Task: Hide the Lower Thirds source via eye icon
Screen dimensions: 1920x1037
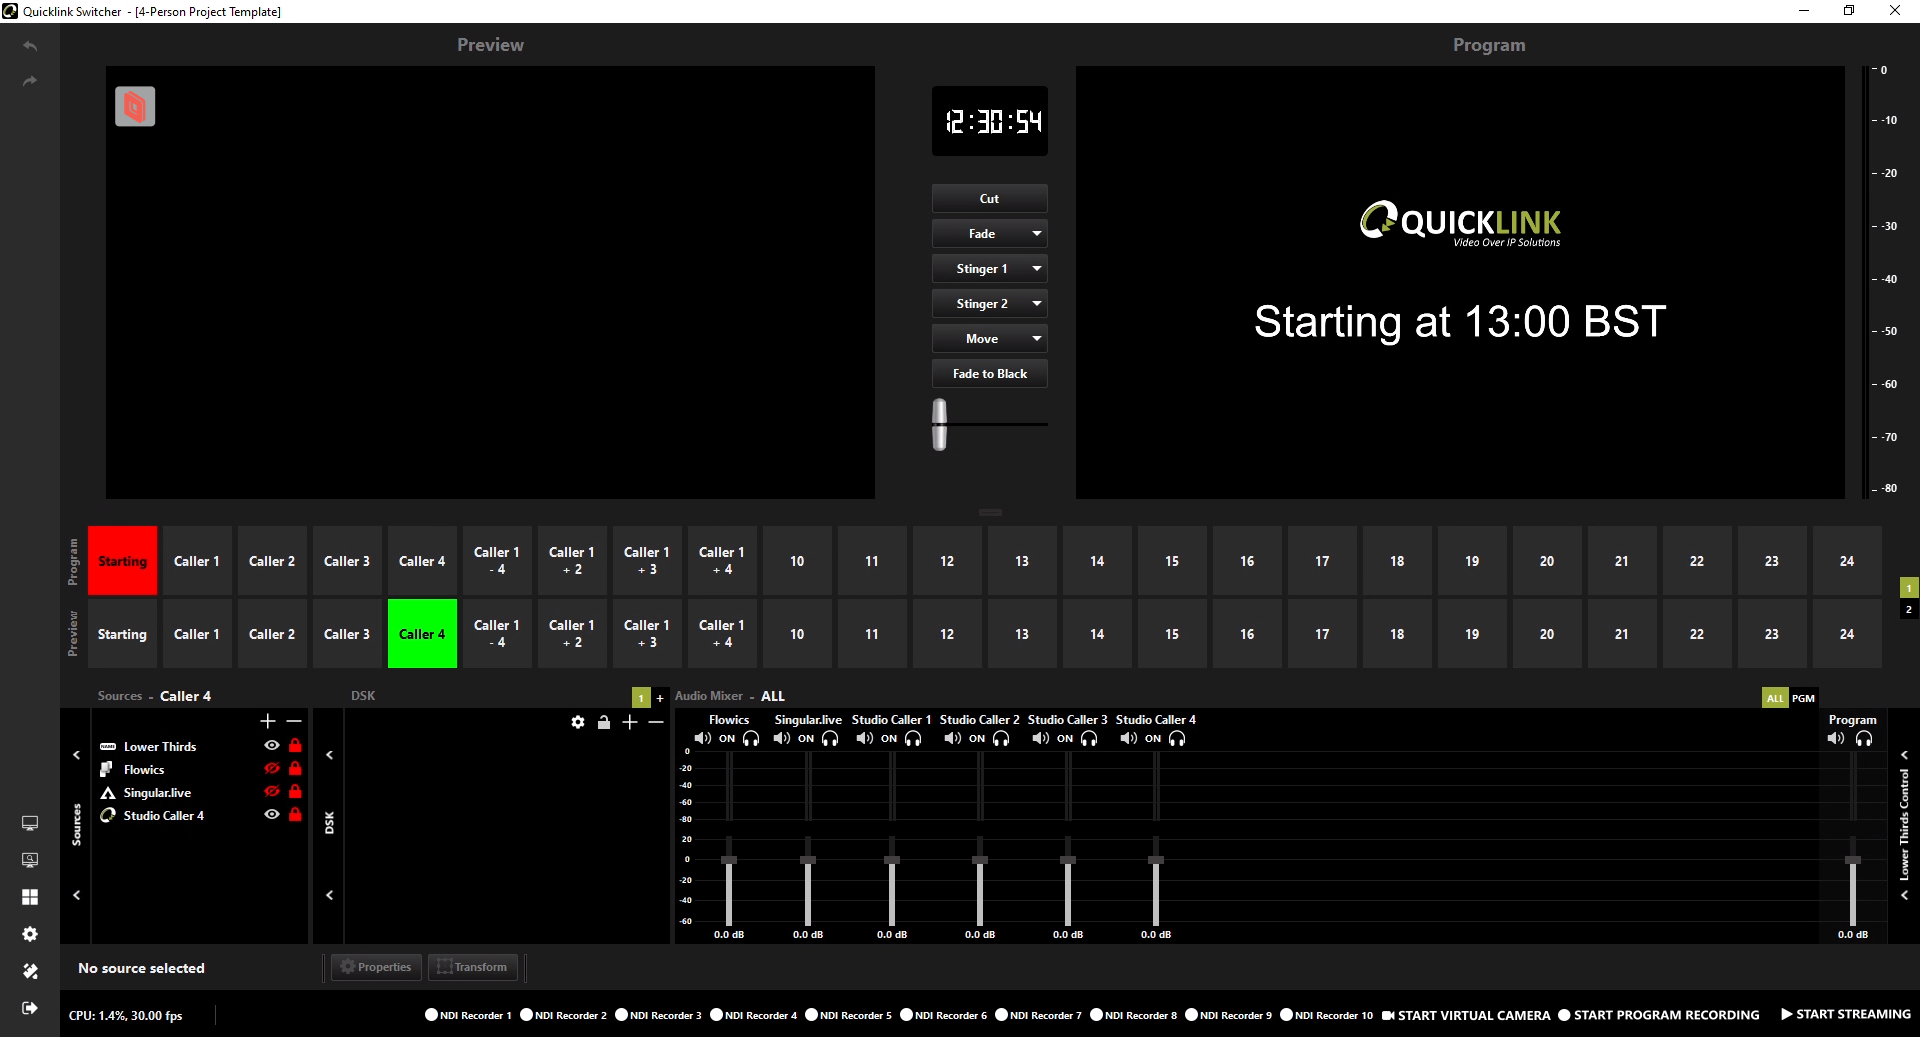Action: tap(271, 745)
